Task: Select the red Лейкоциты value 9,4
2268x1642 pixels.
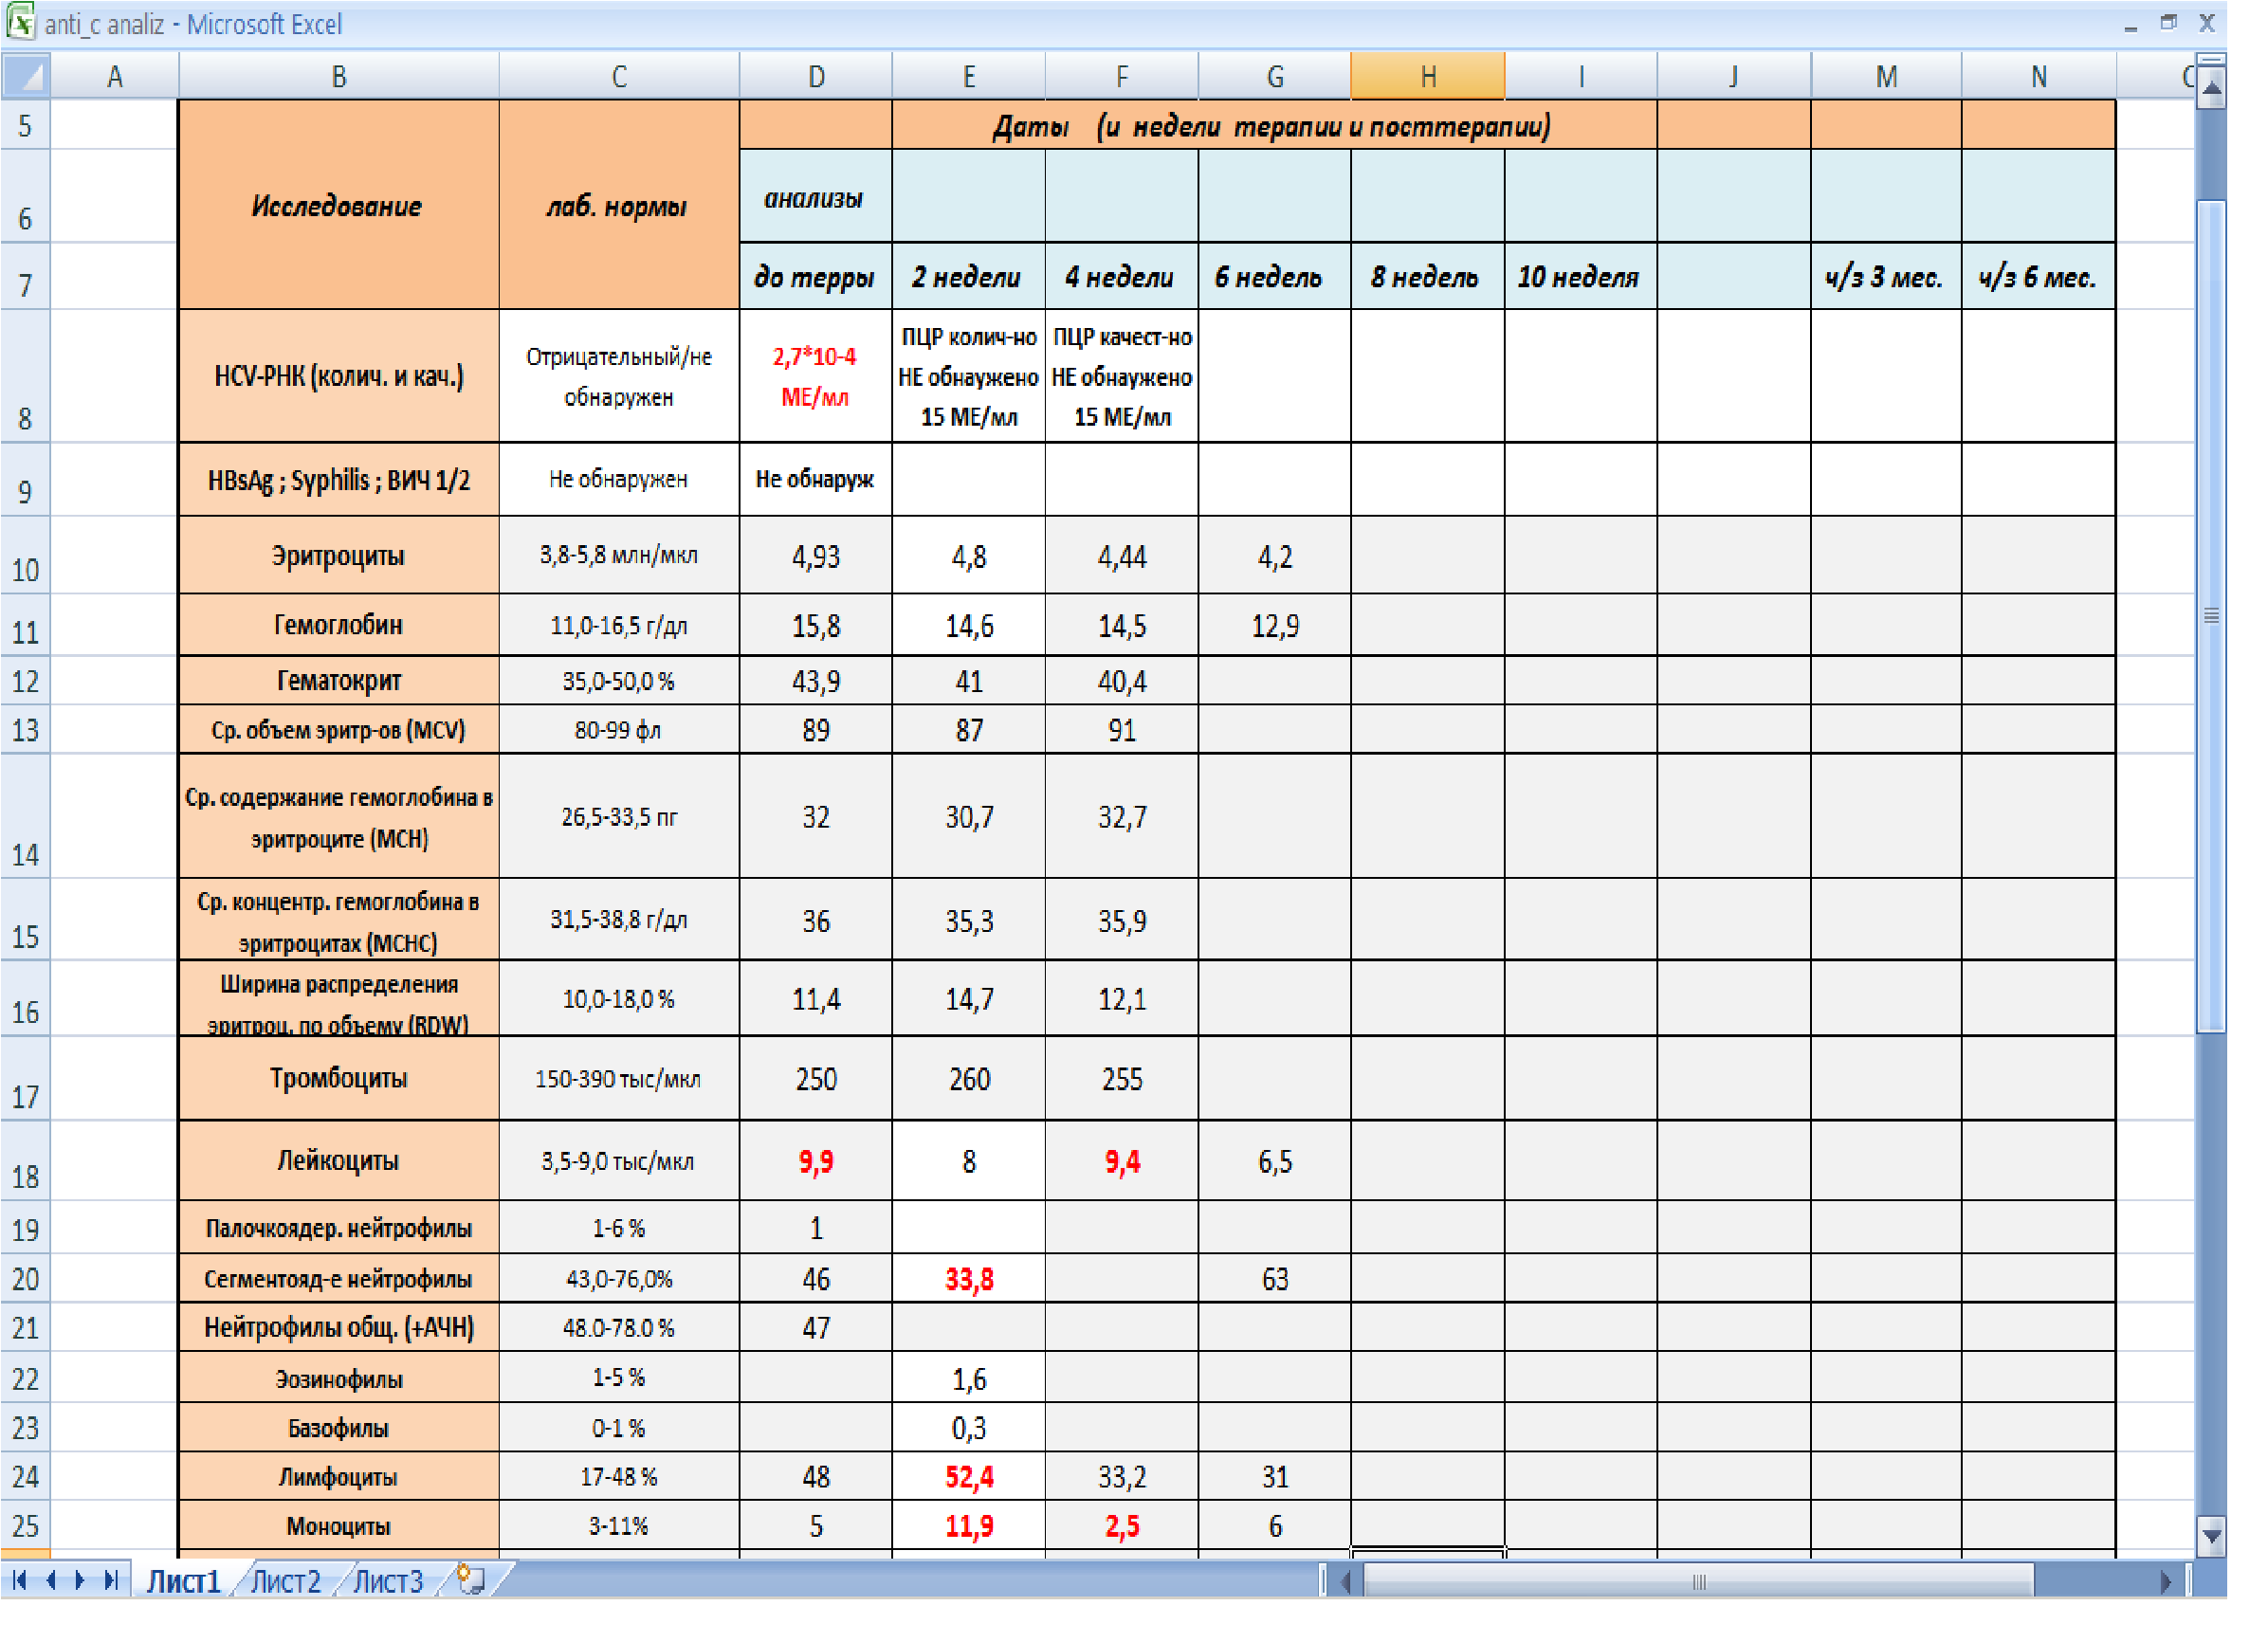Action: click(1122, 1160)
